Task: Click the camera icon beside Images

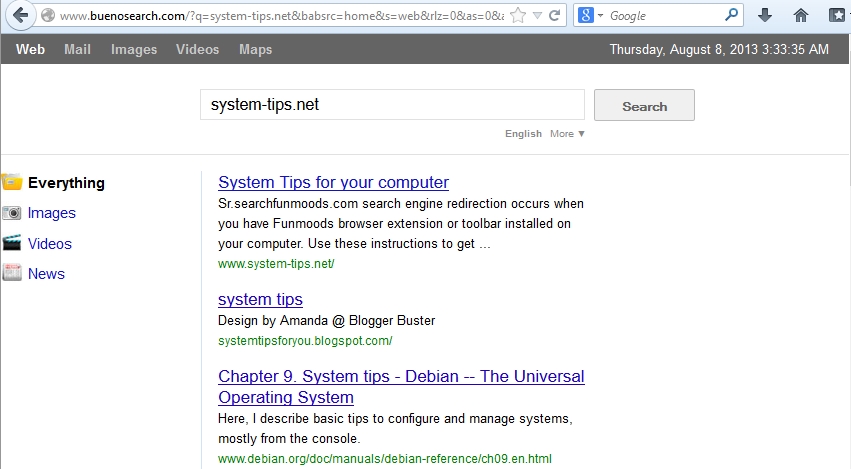Action: (12, 213)
